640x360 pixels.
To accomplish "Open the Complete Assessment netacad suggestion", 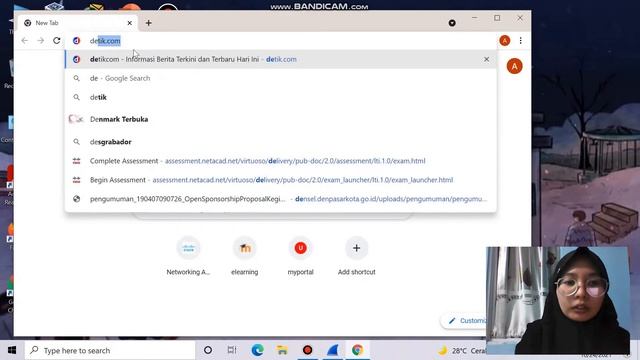I will (x=281, y=161).
